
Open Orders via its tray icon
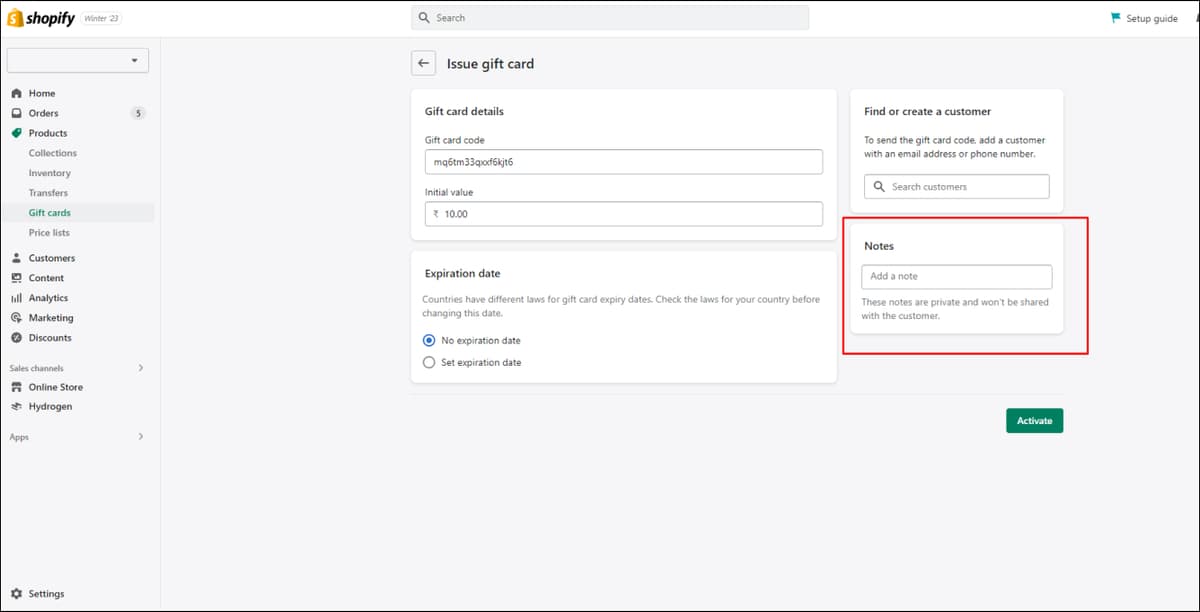[x=16, y=113]
